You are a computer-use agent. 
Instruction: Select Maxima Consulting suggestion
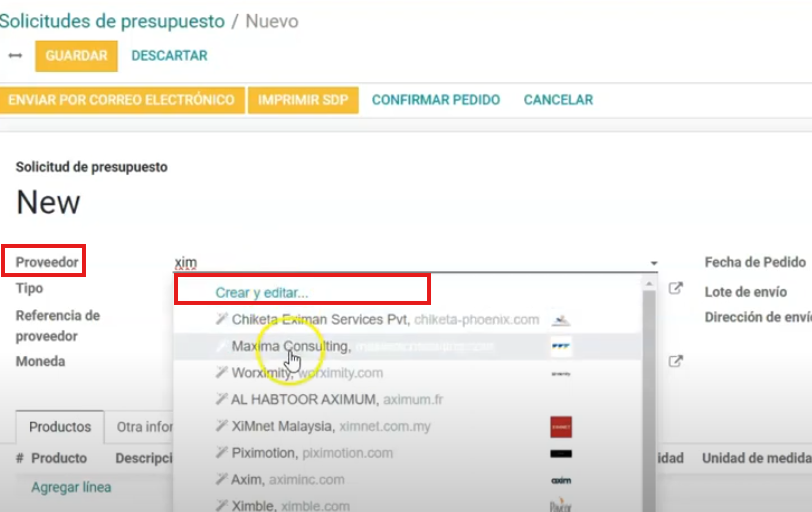point(407,346)
